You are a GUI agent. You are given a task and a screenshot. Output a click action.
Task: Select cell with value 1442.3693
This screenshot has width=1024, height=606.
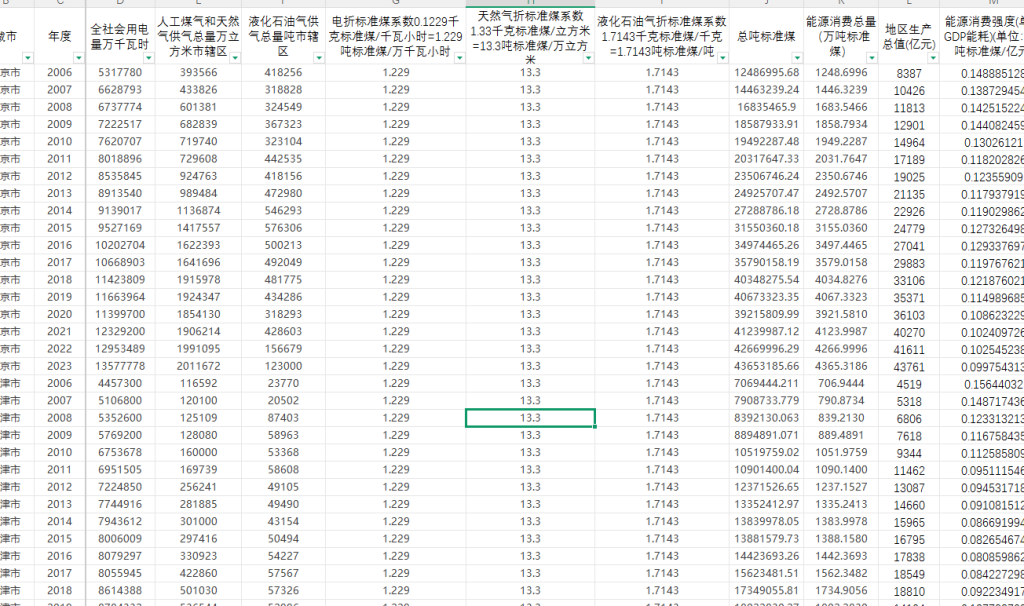(841, 556)
